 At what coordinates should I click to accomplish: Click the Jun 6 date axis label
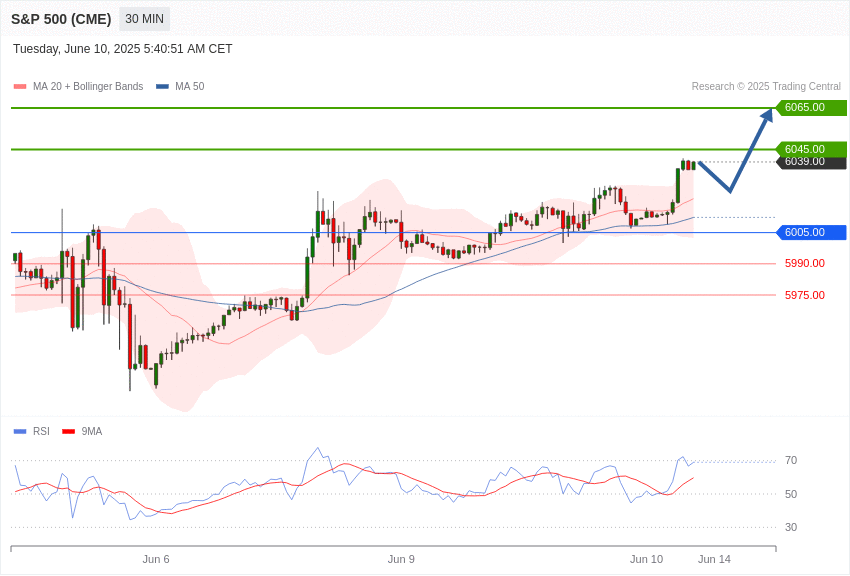tap(156, 559)
